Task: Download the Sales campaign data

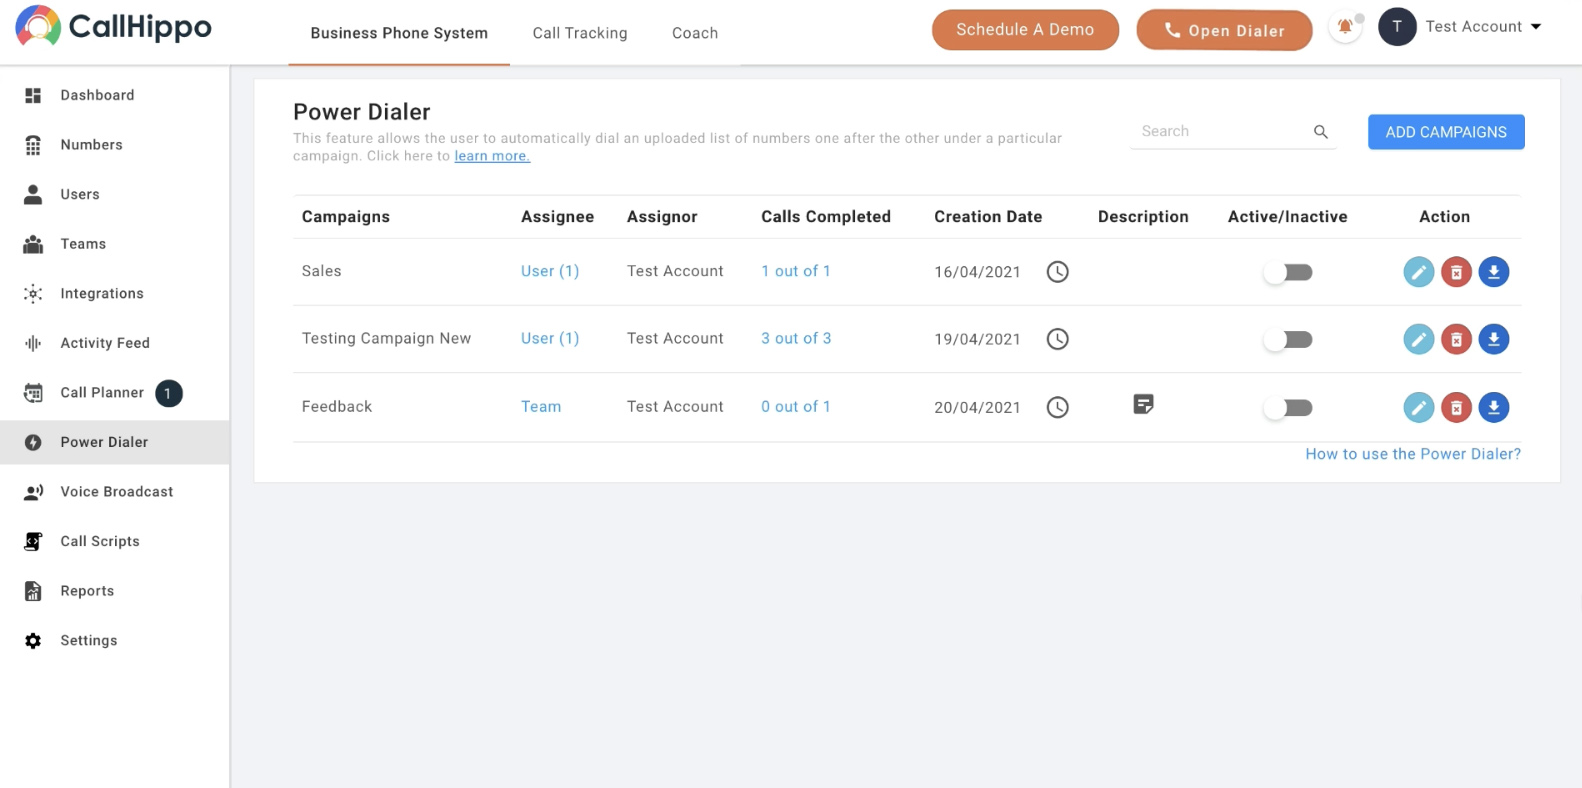Action: click(1493, 272)
